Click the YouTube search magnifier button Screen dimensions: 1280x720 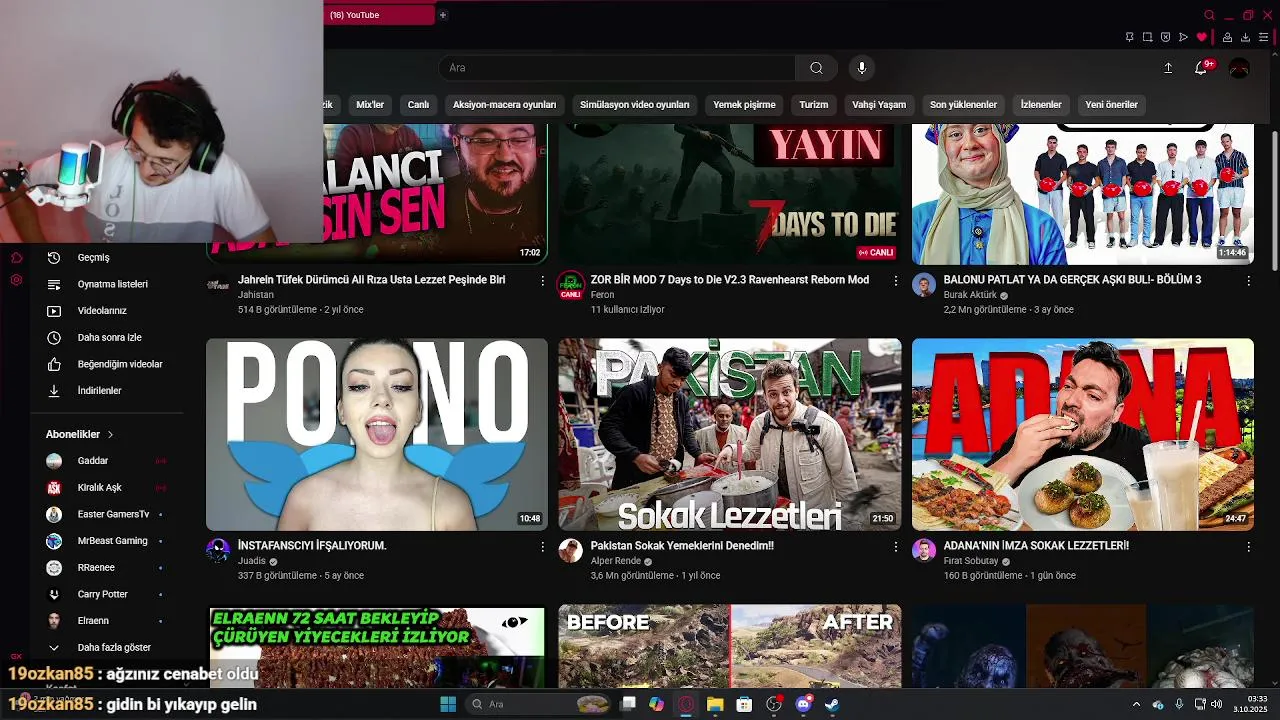(816, 68)
